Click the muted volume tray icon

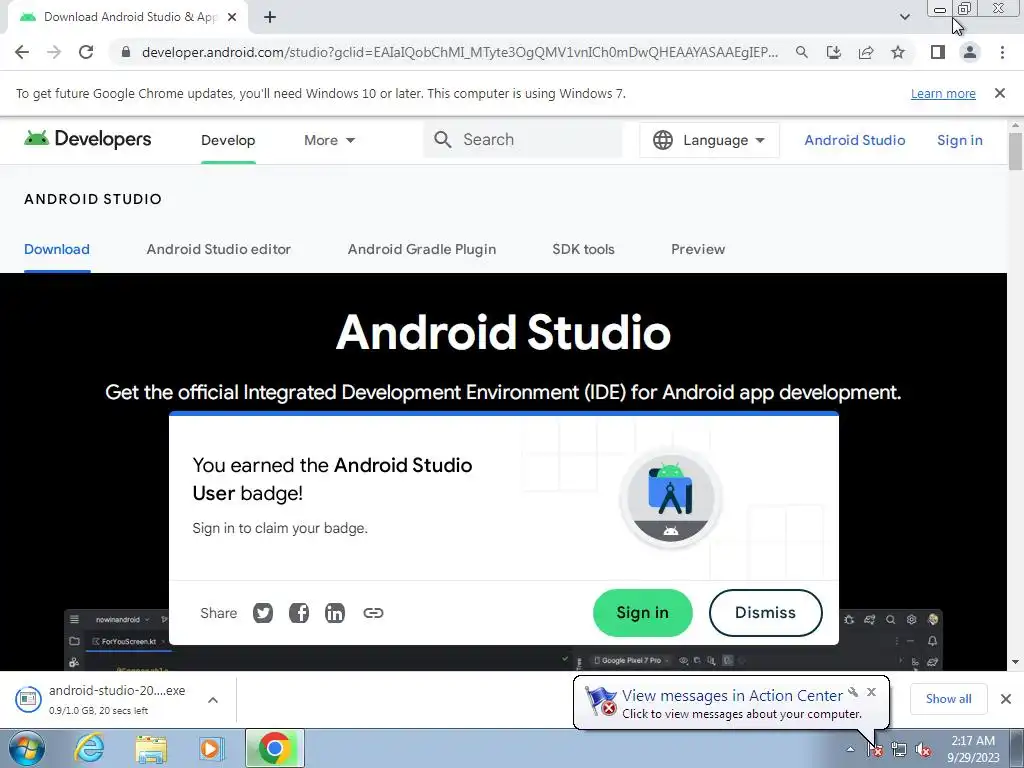[x=923, y=749]
